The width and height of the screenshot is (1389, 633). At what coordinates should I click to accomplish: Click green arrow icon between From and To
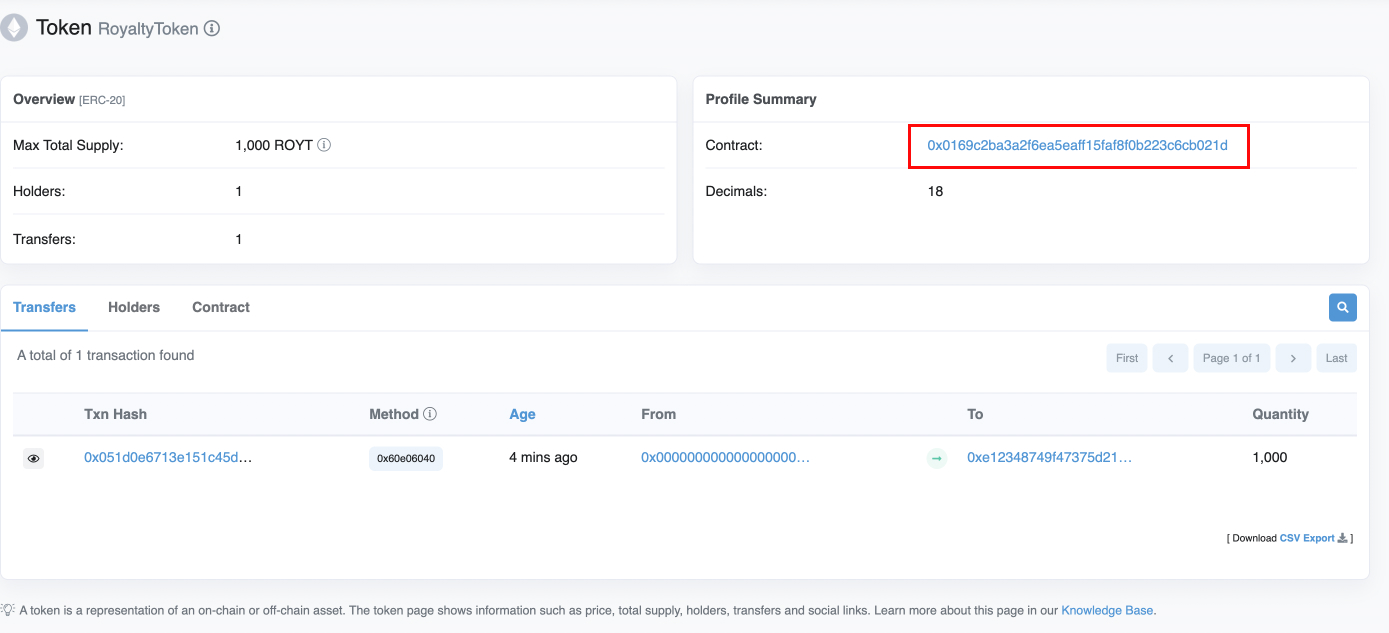coord(937,459)
